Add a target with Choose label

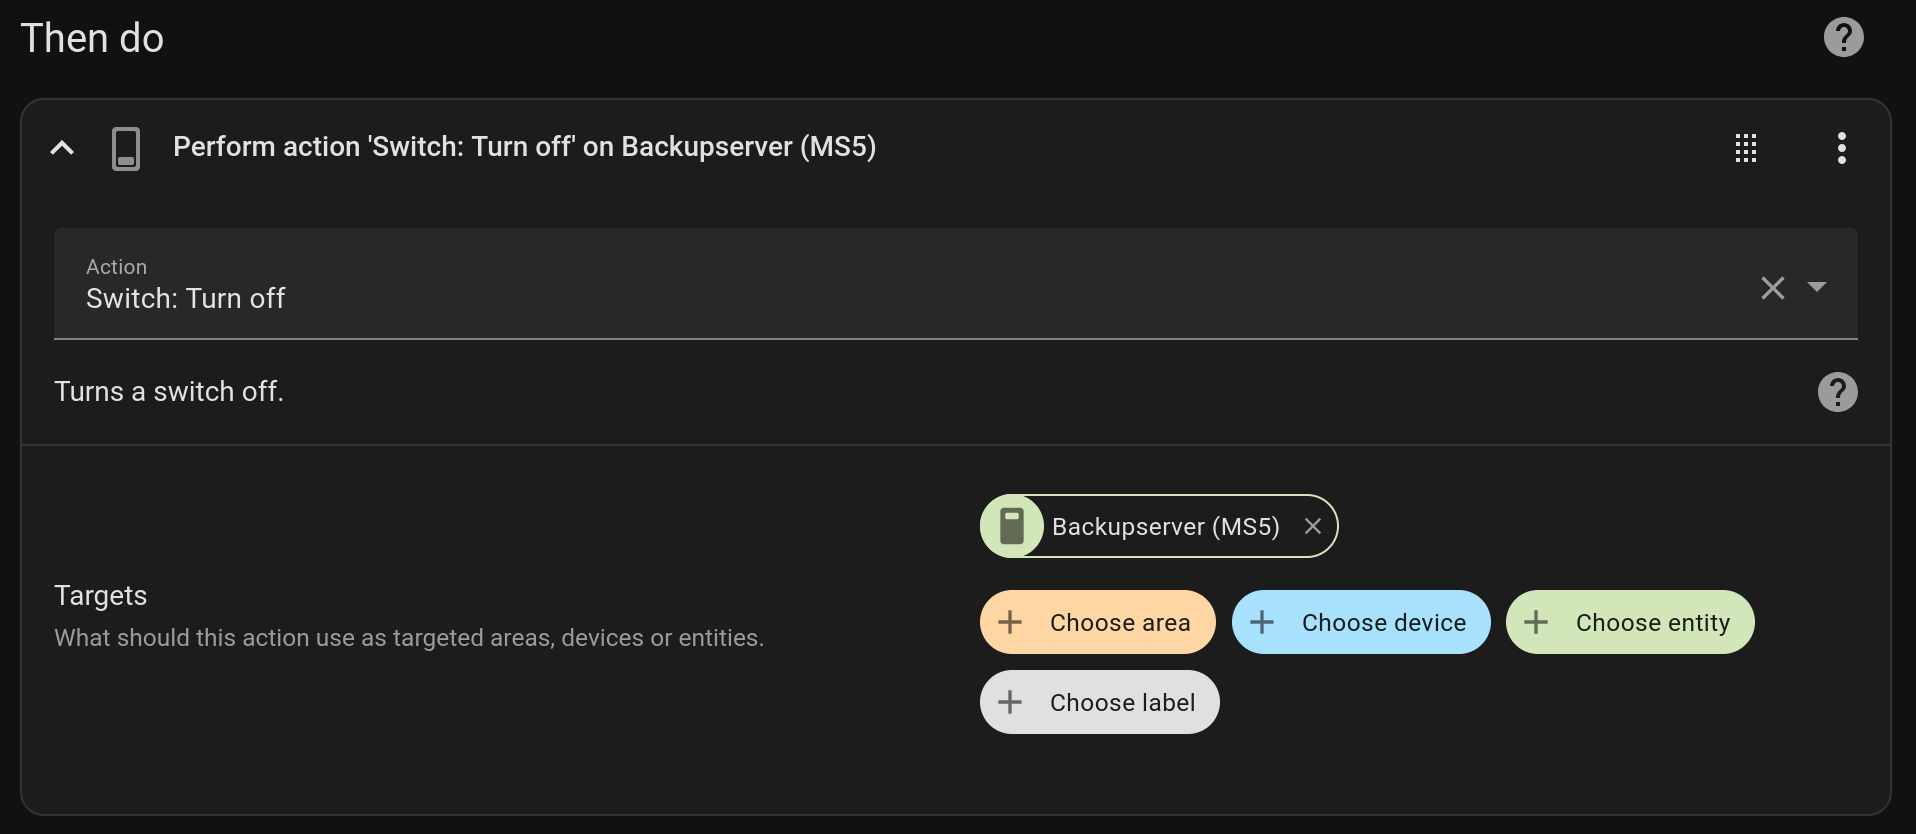[x=1099, y=702]
